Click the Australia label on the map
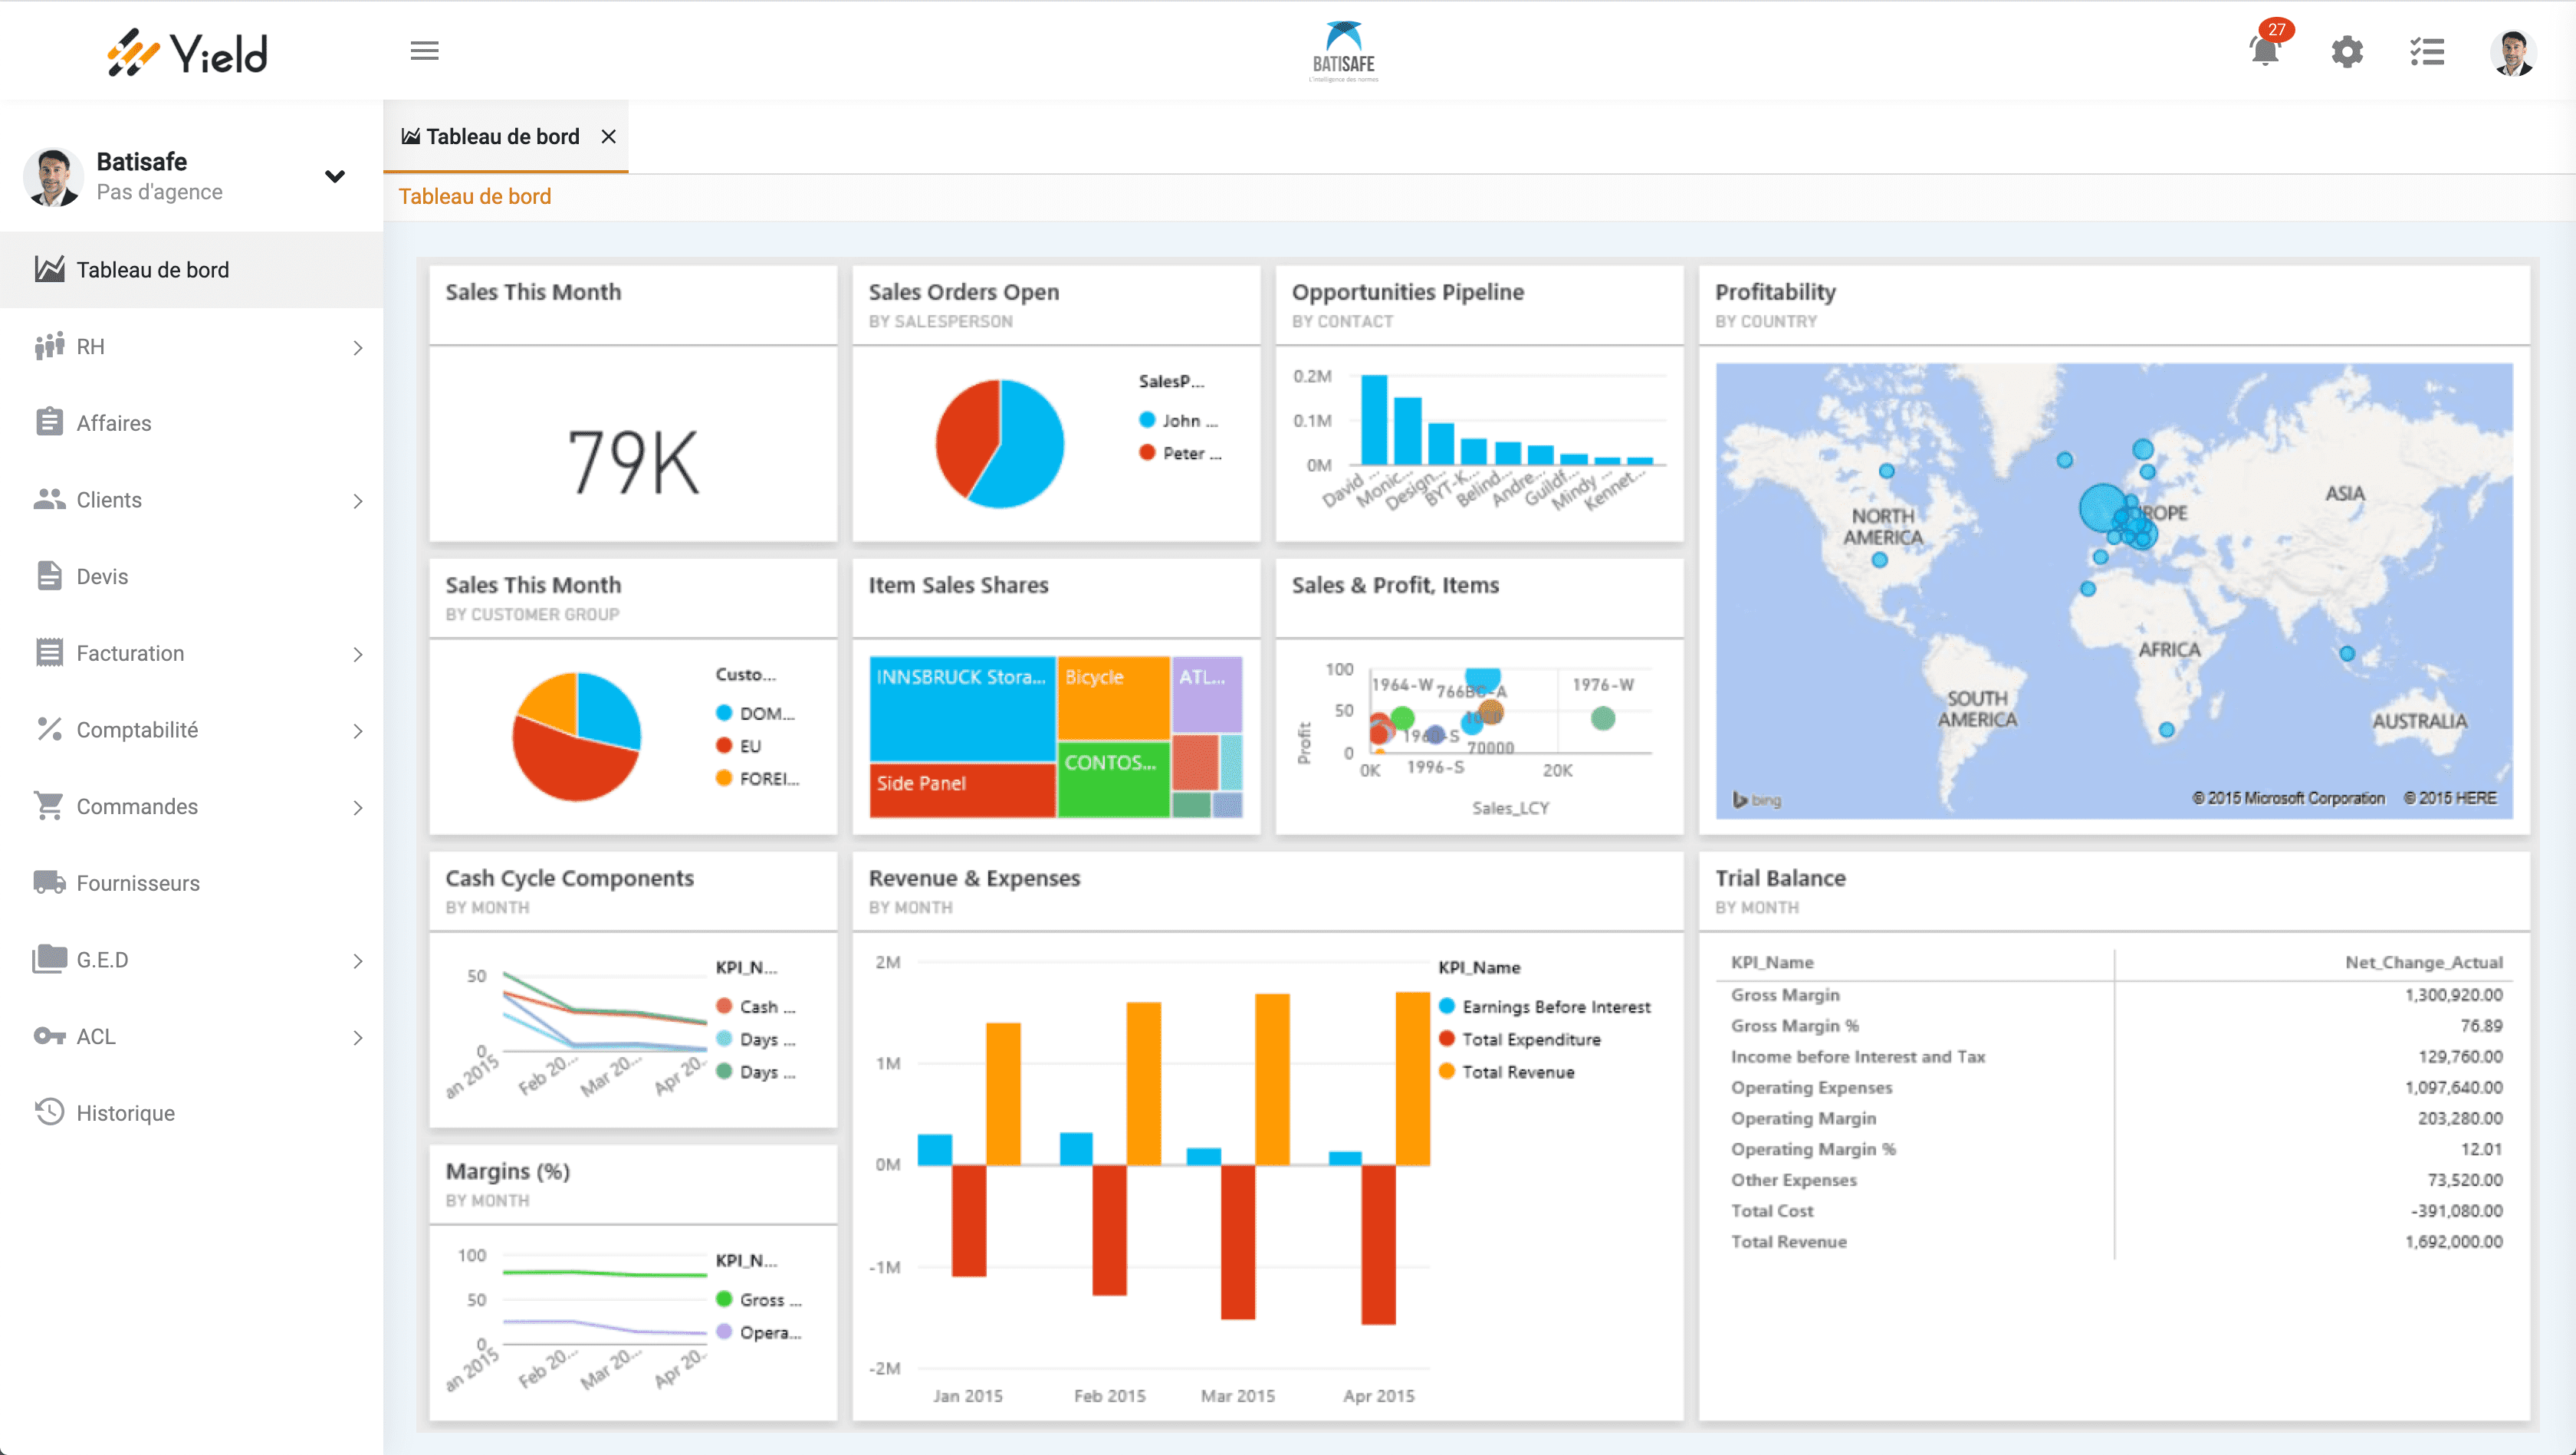 (x=2419, y=720)
